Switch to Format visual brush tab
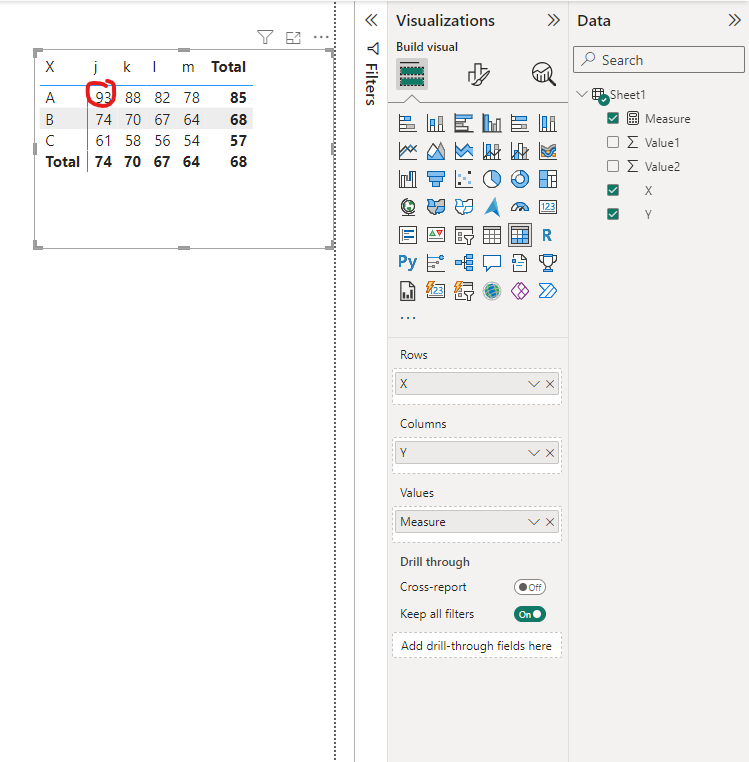This screenshot has height=762, width=749. (x=478, y=74)
